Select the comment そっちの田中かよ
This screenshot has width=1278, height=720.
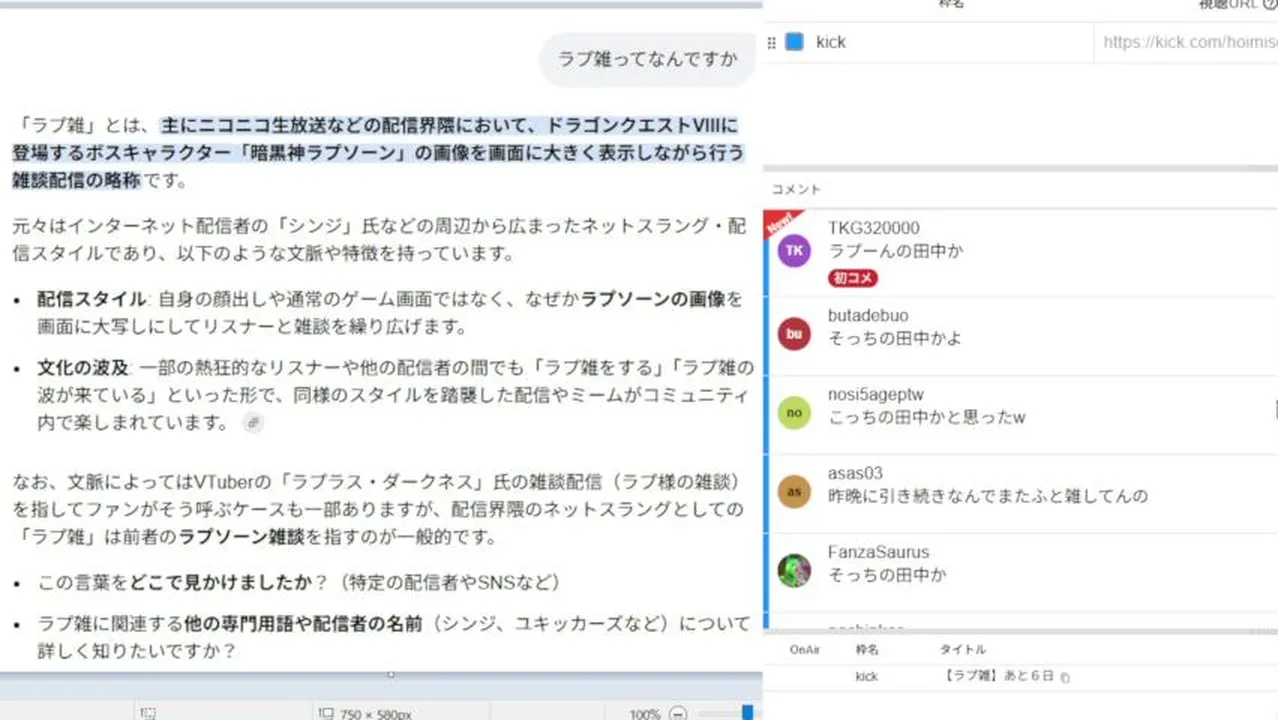click(x=895, y=338)
